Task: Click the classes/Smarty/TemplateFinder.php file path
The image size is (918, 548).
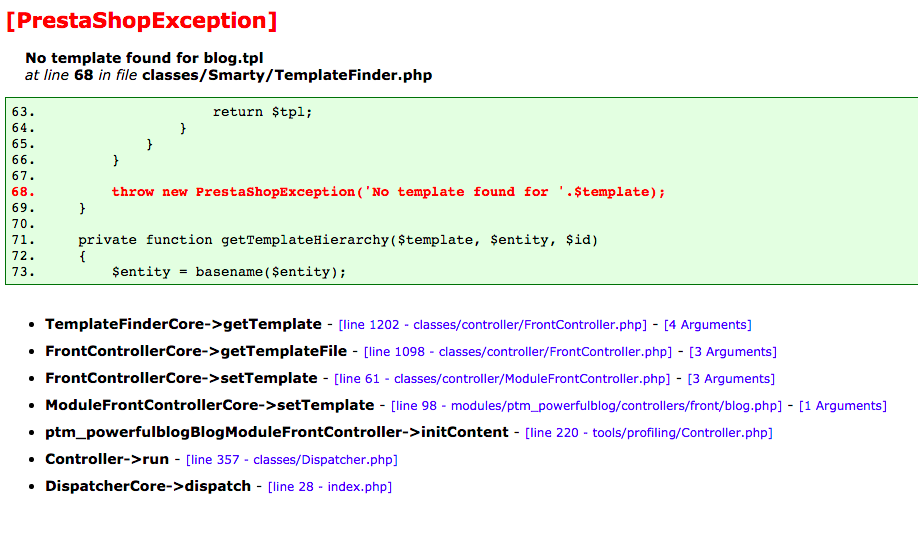Action: [x=287, y=76]
